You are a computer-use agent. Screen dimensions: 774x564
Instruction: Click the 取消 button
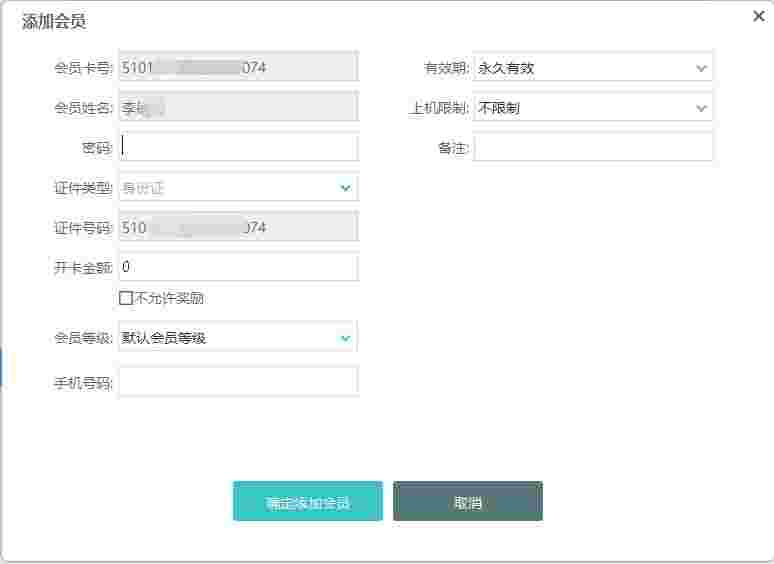(x=467, y=502)
